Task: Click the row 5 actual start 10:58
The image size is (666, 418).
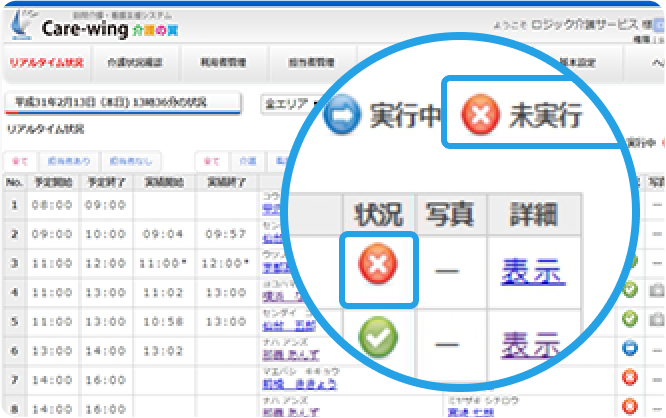Action: tap(163, 322)
